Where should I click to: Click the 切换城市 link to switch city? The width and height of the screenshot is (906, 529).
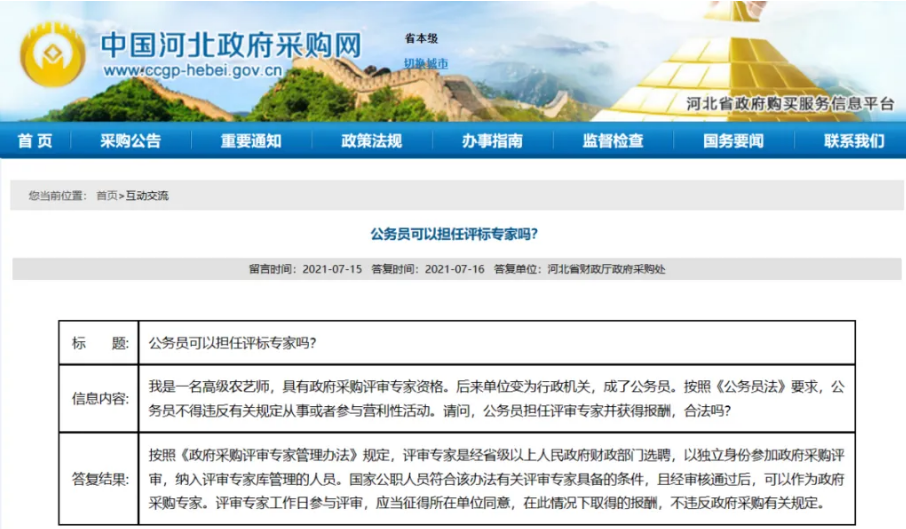coord(425,64)
